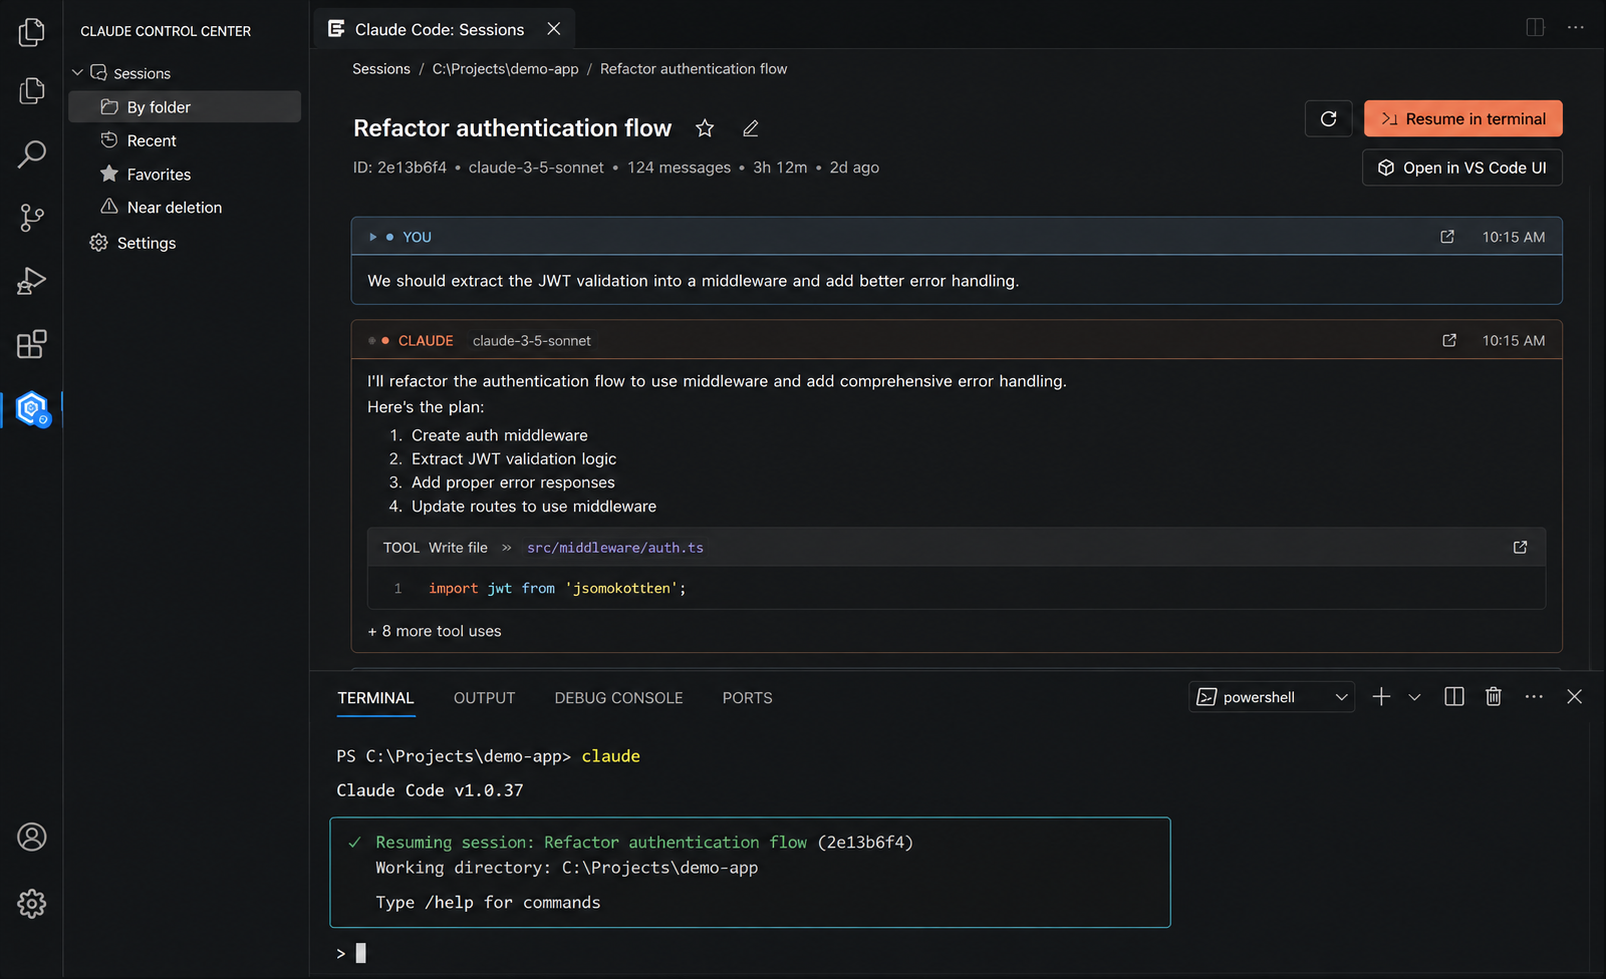Switch to DEBUG CONSOLE panel tab

(618, 698)
